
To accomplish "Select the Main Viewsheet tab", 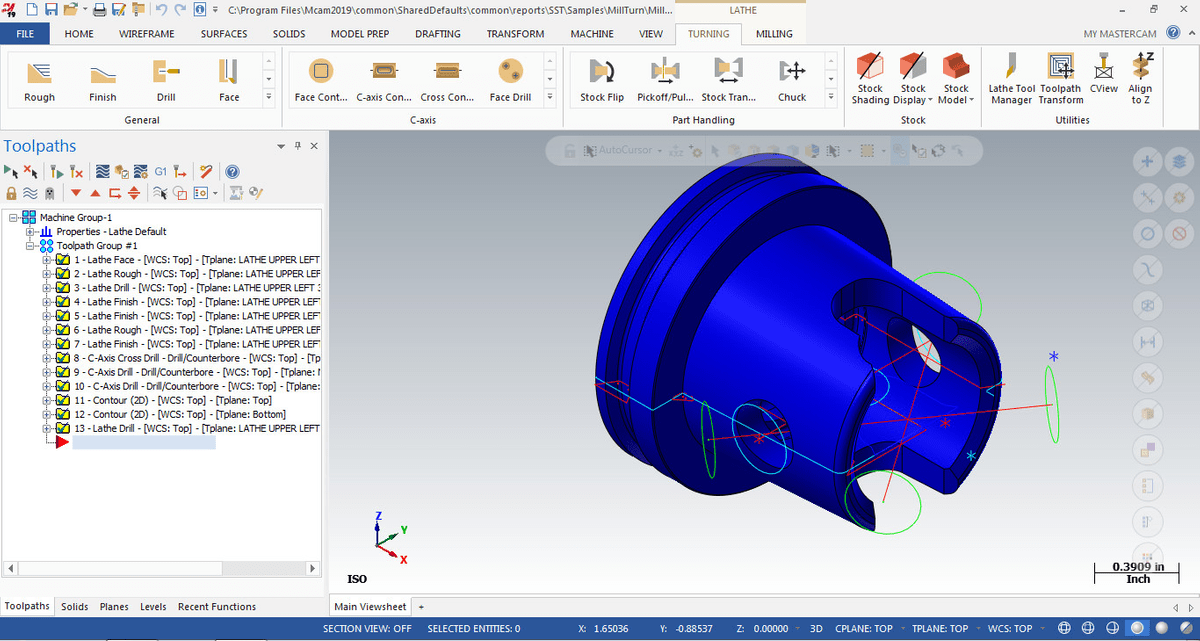I will point(370,607).
